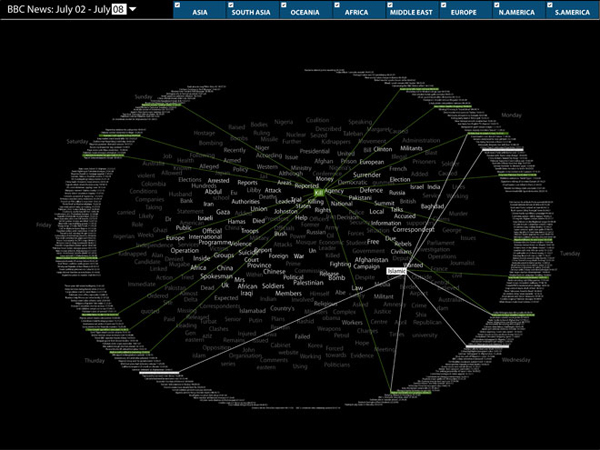Select the word 'Operation'
This screenshot has height=450, width=600.
184,251
